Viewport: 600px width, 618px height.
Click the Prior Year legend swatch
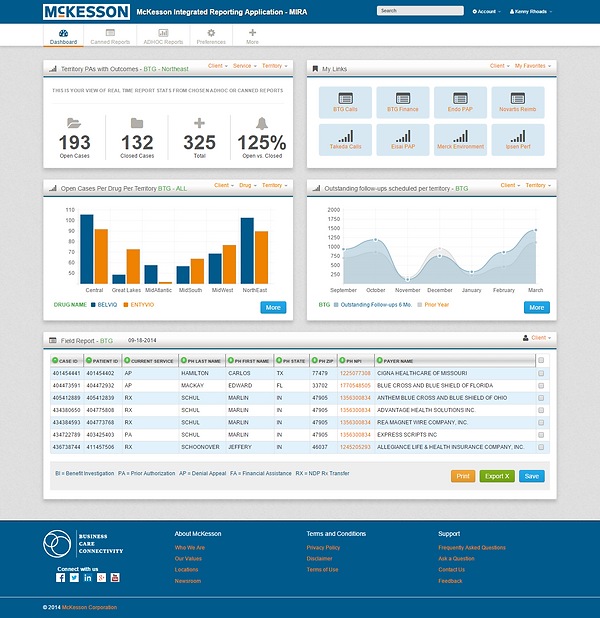[x=420, y=305]
